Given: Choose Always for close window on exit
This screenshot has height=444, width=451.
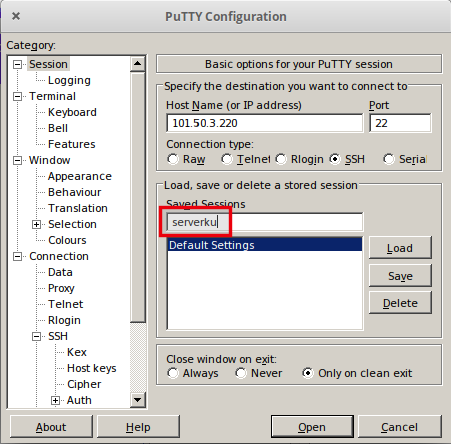Looking at the screenshot, I should tap(173, 373).
